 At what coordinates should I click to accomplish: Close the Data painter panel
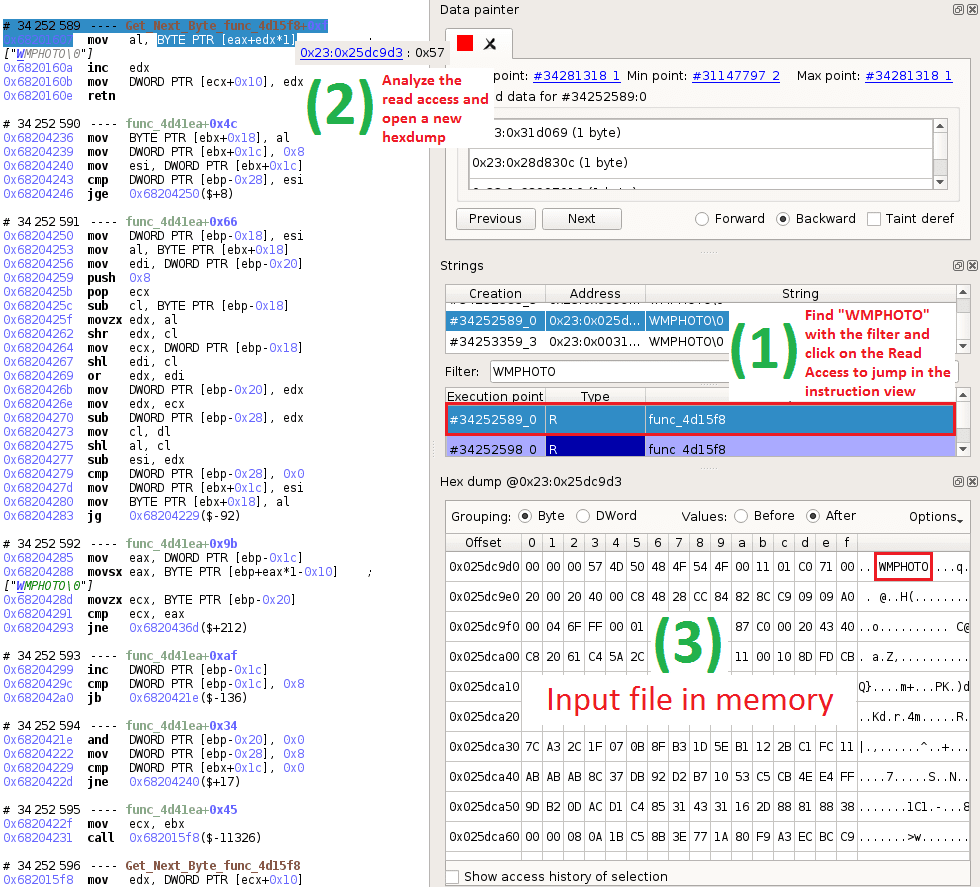click(x=972, y=9)
